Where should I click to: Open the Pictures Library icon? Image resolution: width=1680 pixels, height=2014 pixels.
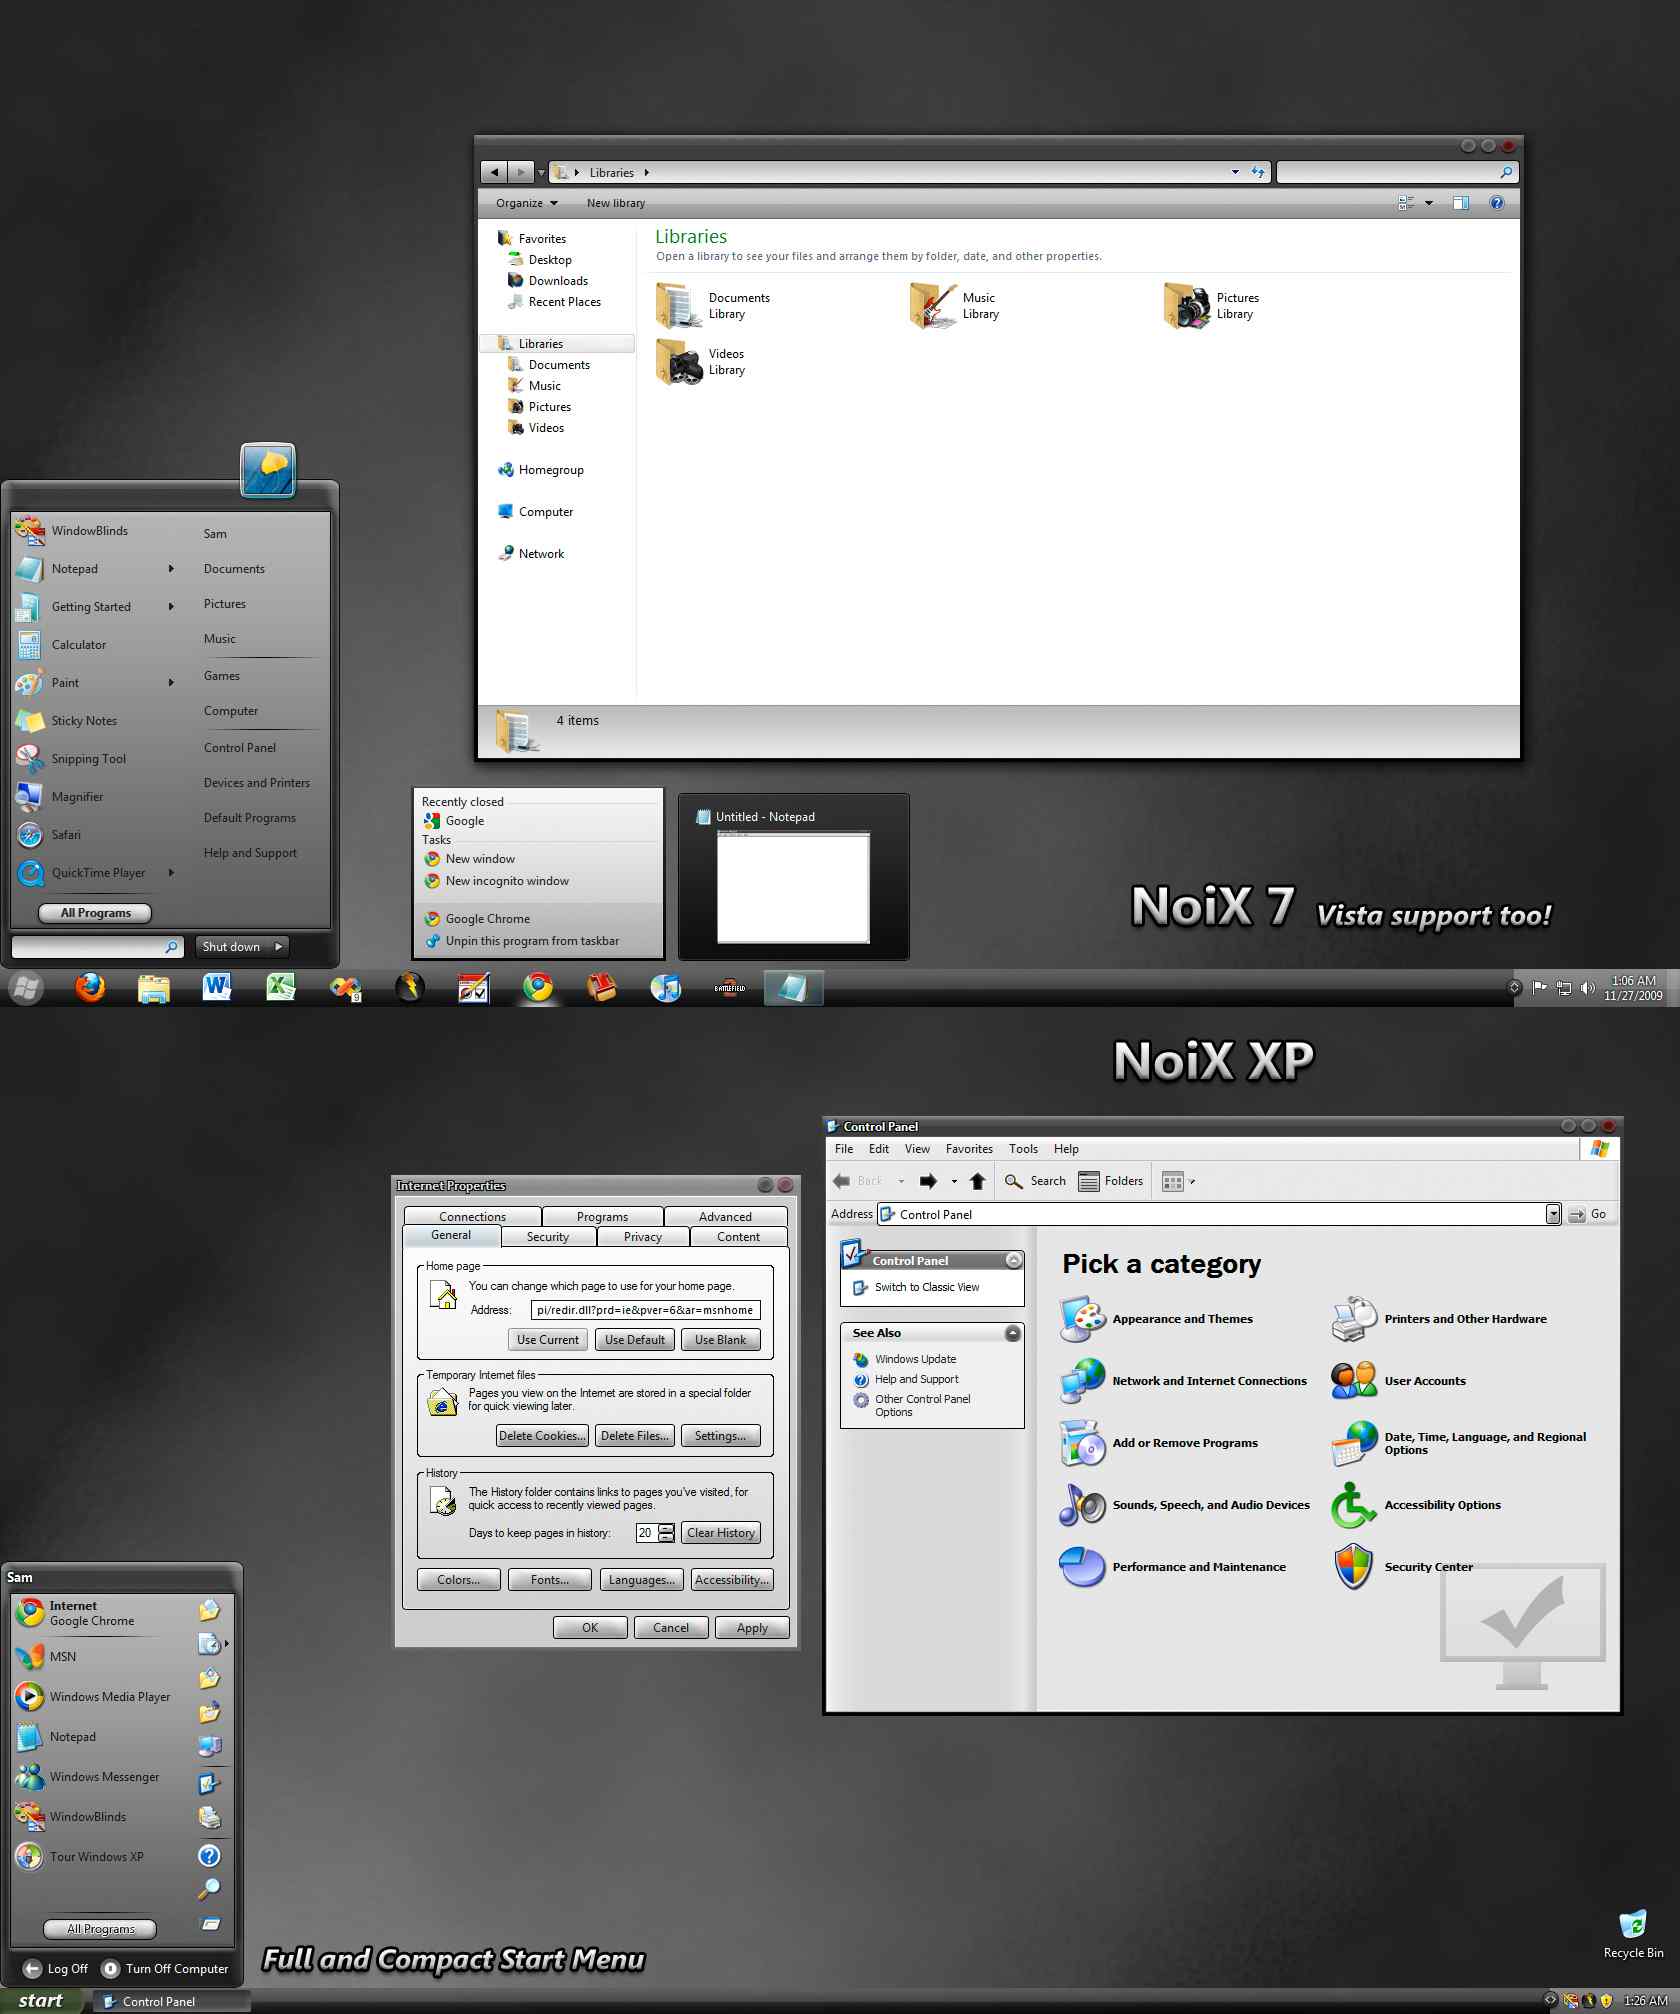click(x=1187, y=306)
